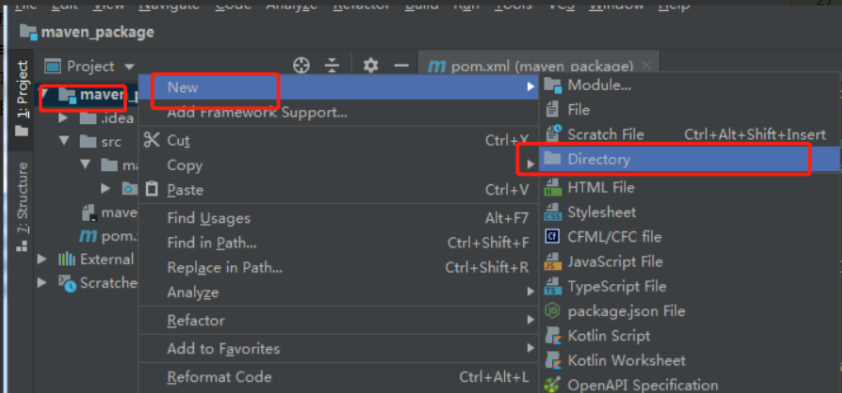Create a new File
This screenshot has width=842, height=393.
click(x=689, y=110)
